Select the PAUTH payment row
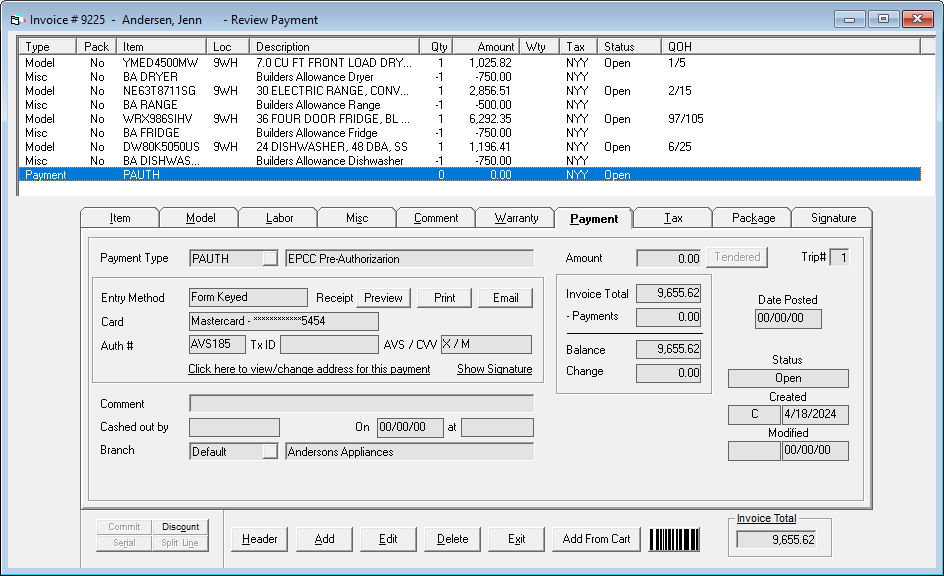 pyautogui.click(x=470, y=175)
